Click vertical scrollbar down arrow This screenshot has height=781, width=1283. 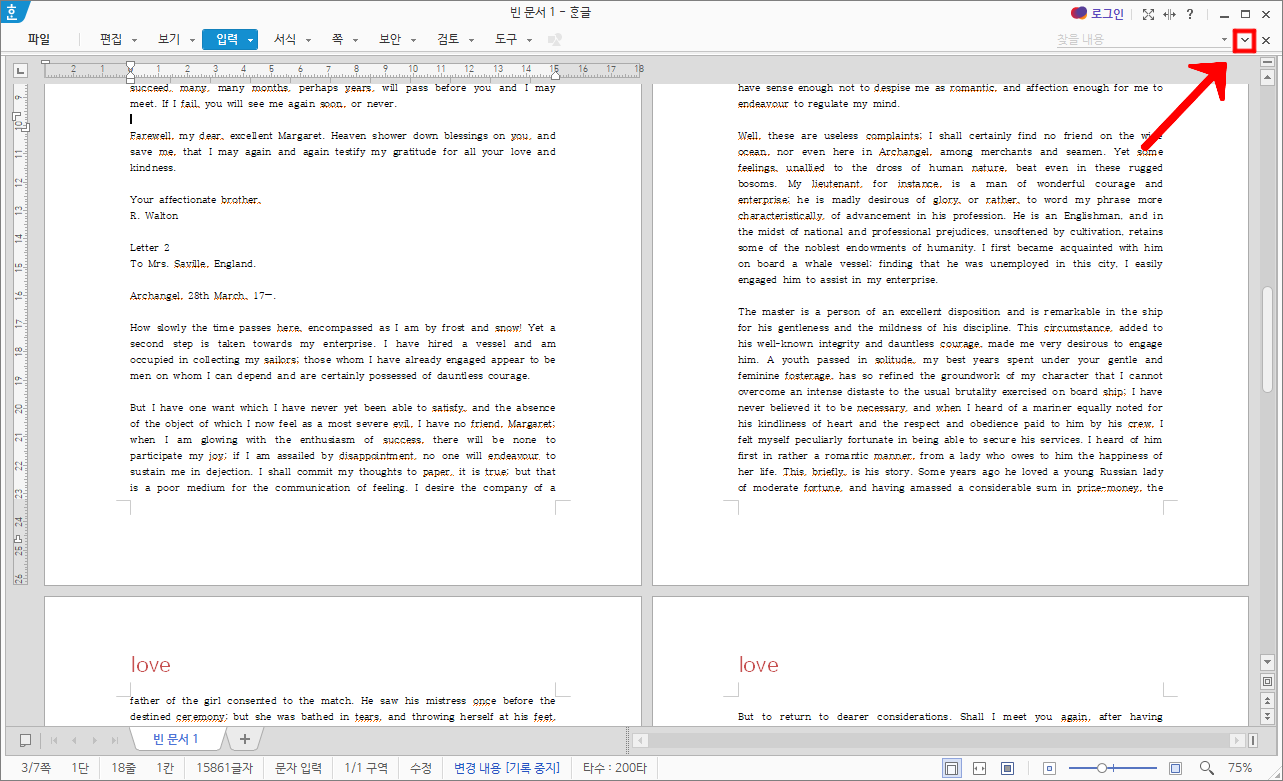coord(1267,662)
